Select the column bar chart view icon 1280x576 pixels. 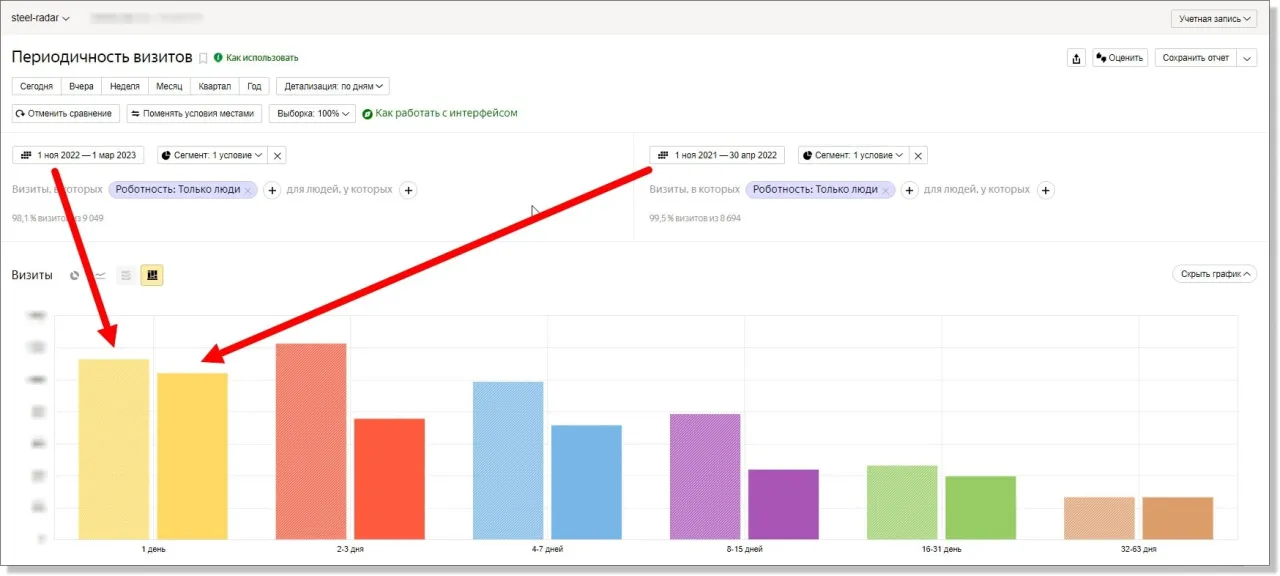coord(152,275)
